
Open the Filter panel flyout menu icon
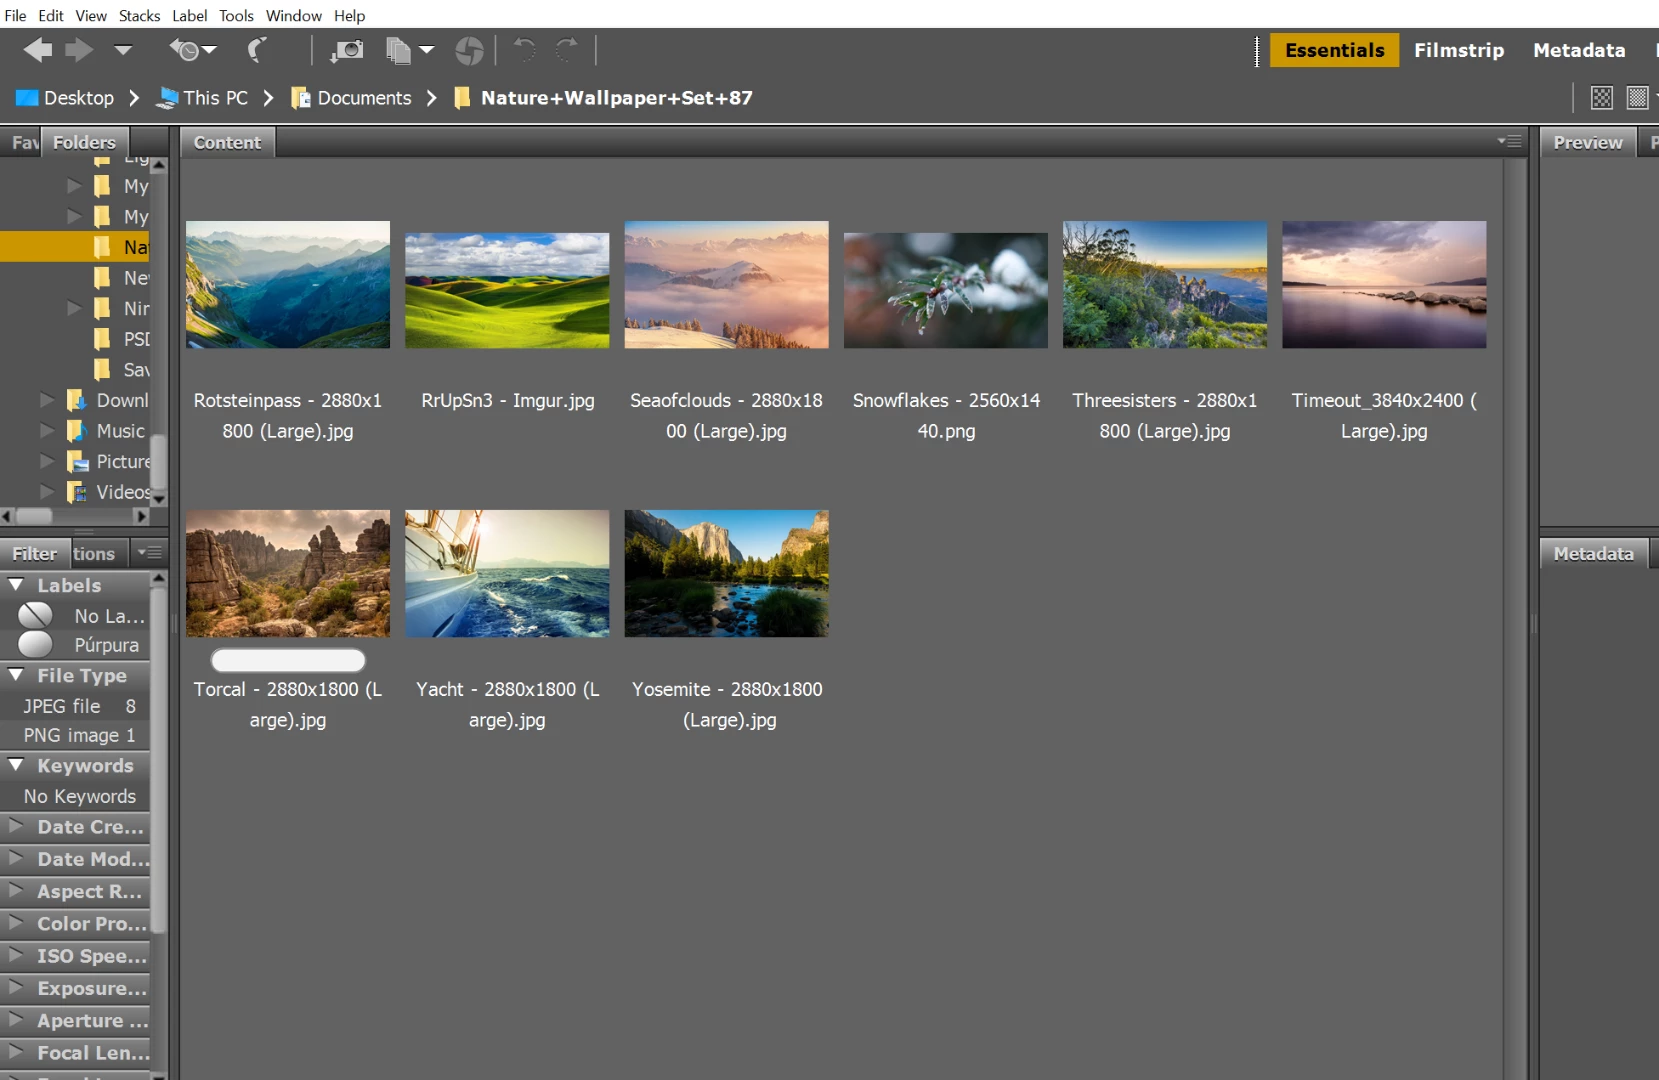point(149,552)
